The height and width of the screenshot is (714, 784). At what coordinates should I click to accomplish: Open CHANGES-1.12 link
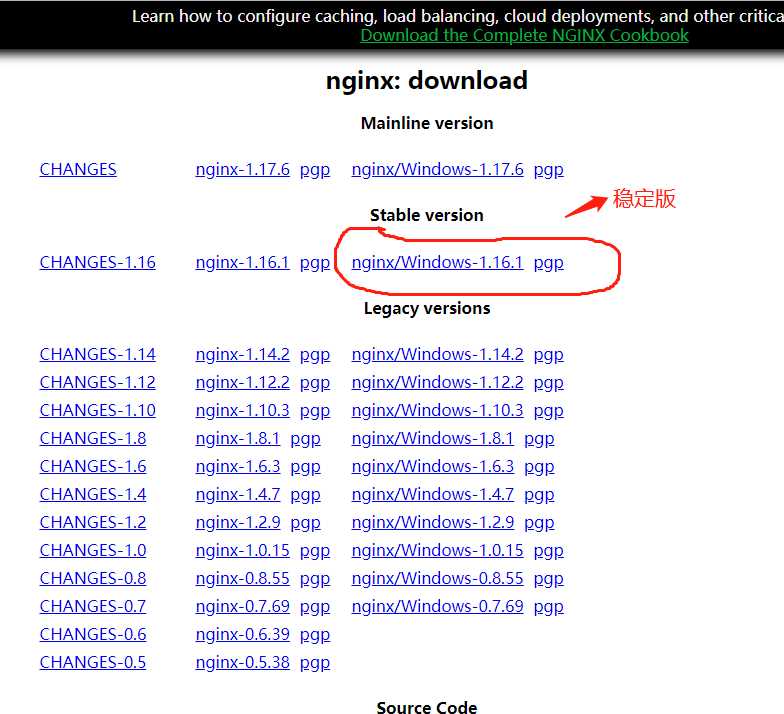coord(98,382)
